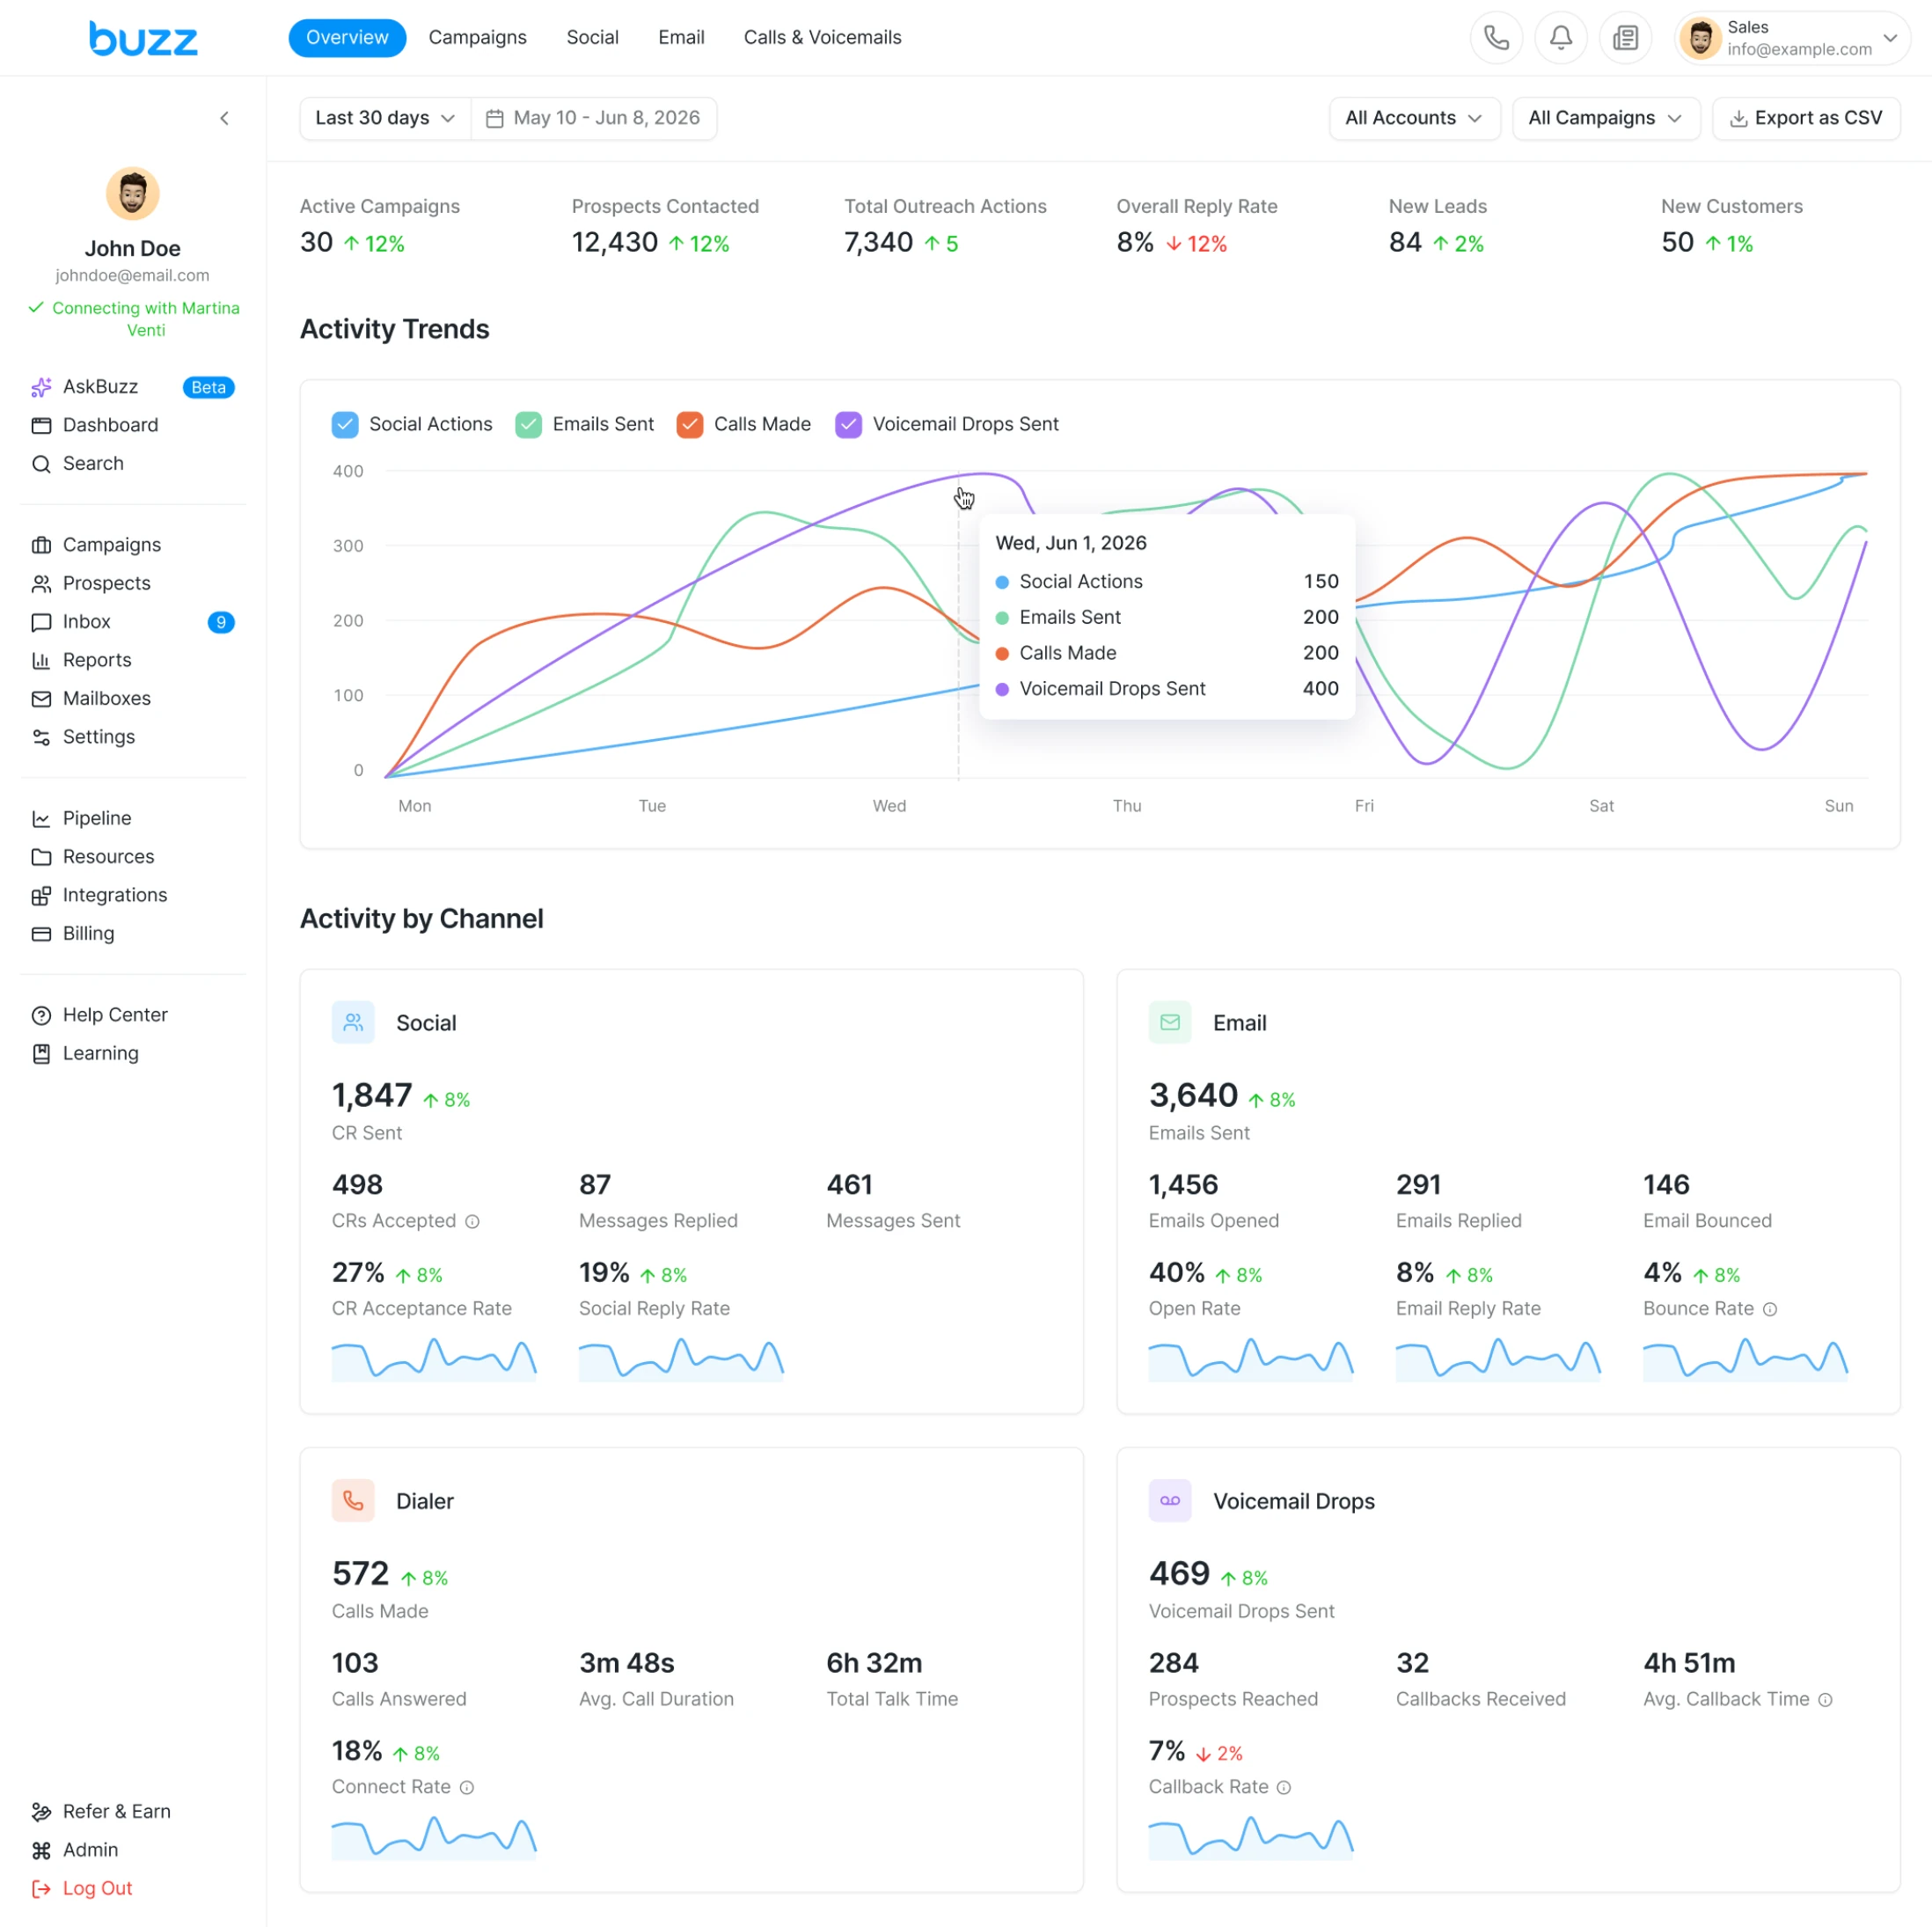This screenshot has width=1932, height=1927.
Task: Open AskBuzz sparkle icon item
Action: tap(41, 387)
